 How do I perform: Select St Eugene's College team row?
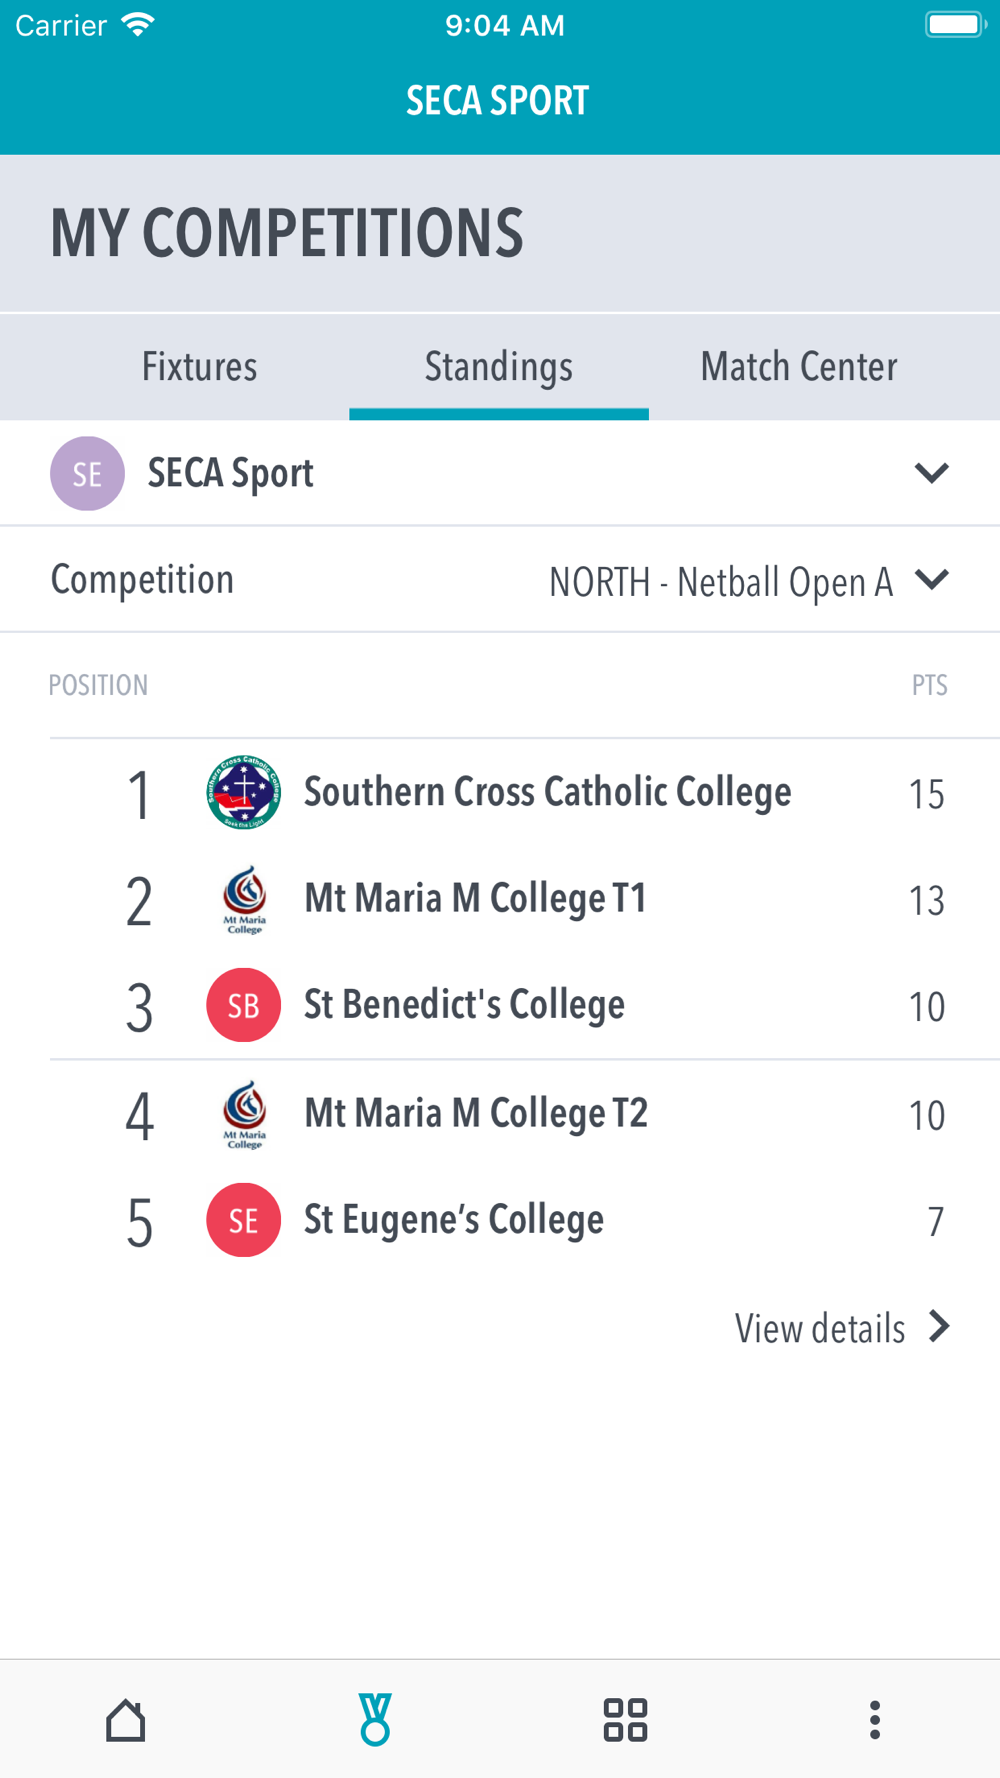525,1220
